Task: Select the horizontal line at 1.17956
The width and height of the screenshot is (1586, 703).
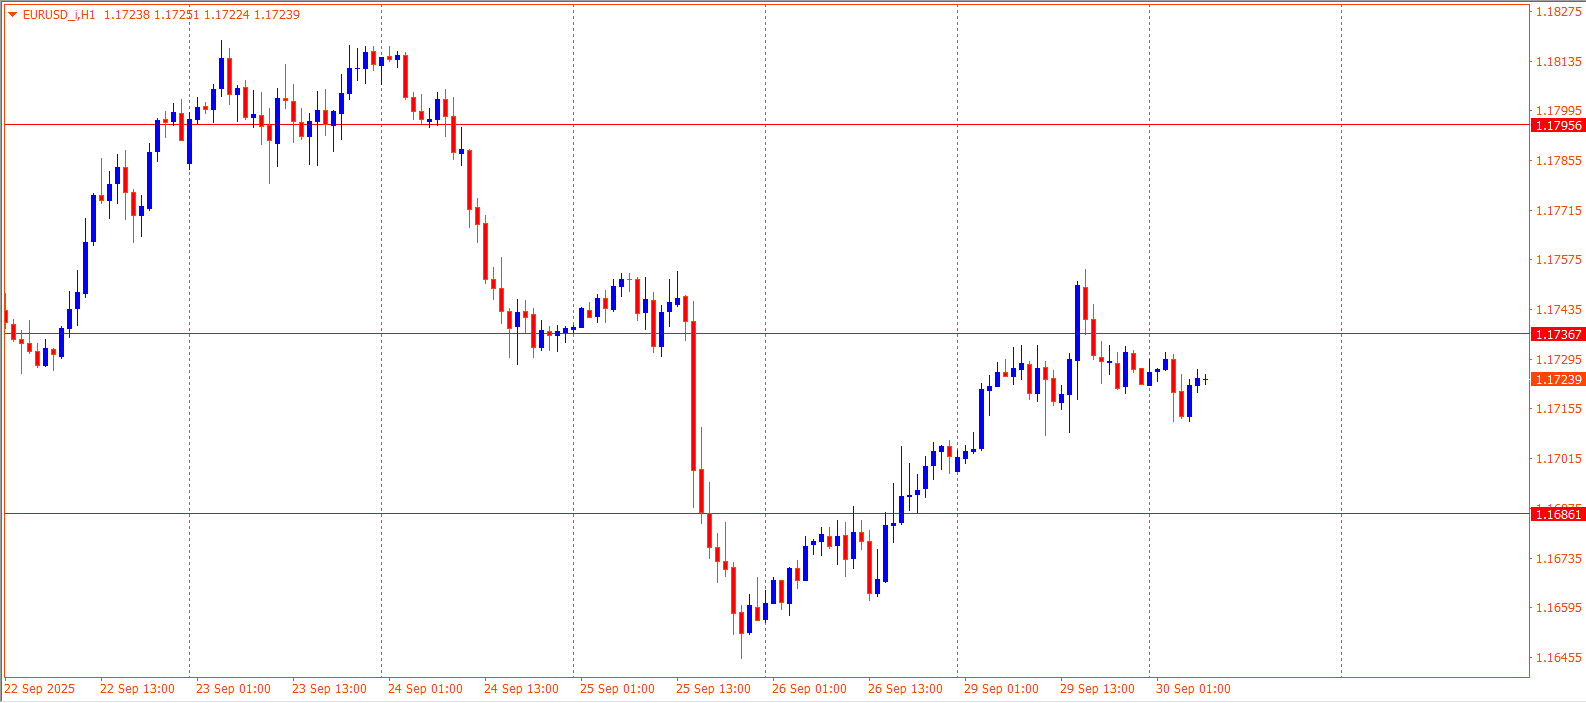Action: (x=700, y=125)
